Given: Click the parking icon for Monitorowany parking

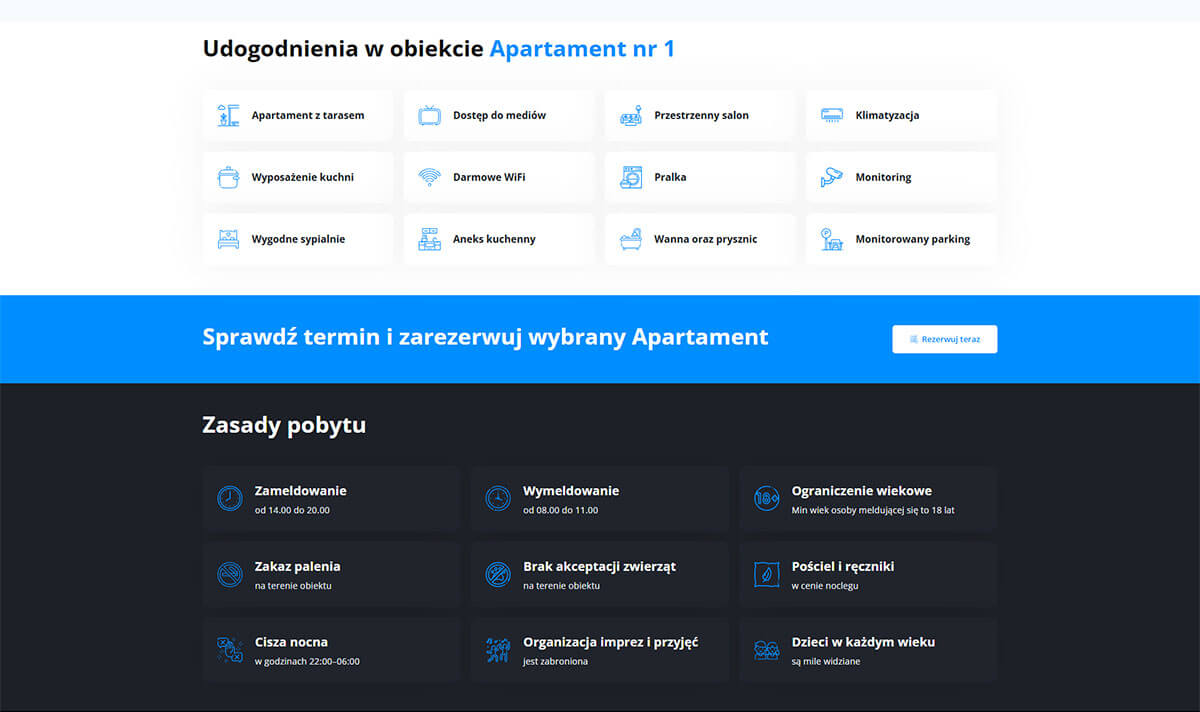Looking at the screenshot, I should click(x=832, y=239).
